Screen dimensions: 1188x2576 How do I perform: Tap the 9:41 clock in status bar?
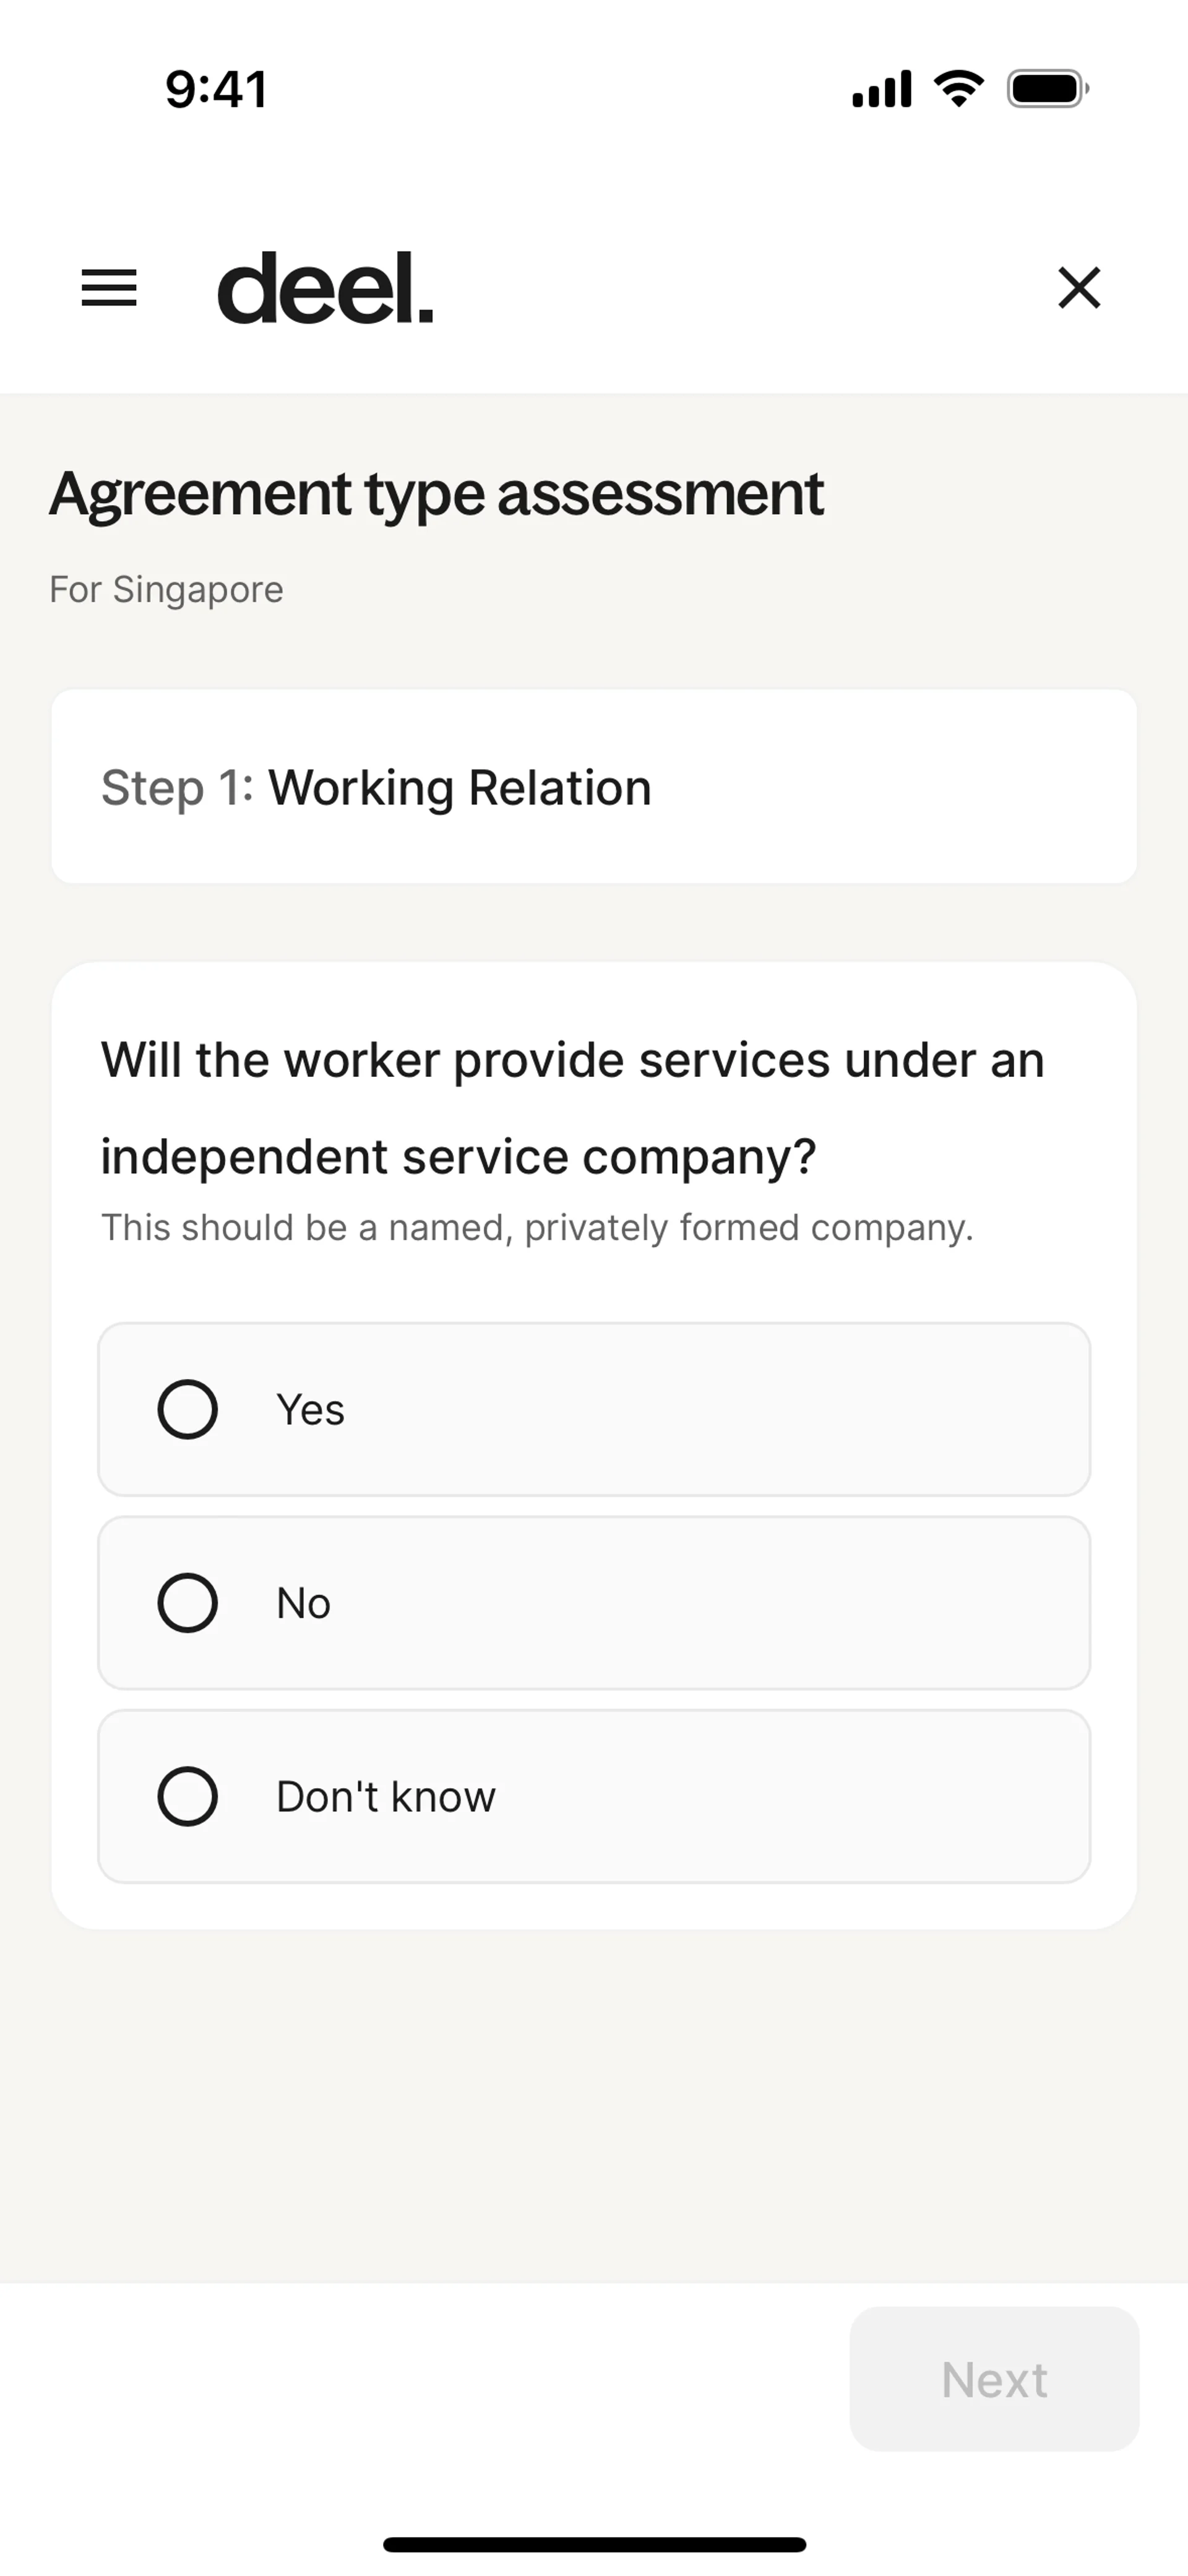click(x=216, y=89)
